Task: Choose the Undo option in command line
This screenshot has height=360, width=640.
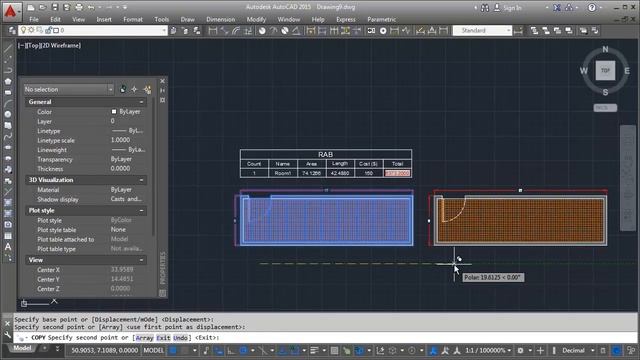Action: pos(180,338)
